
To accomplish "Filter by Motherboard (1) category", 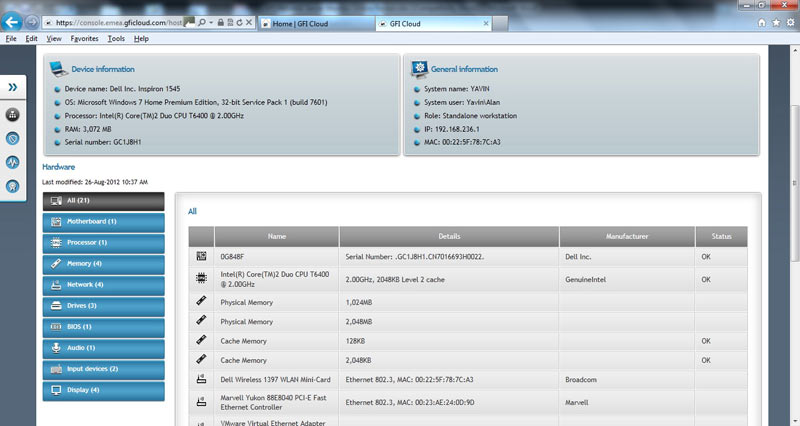I will point(104,222).
